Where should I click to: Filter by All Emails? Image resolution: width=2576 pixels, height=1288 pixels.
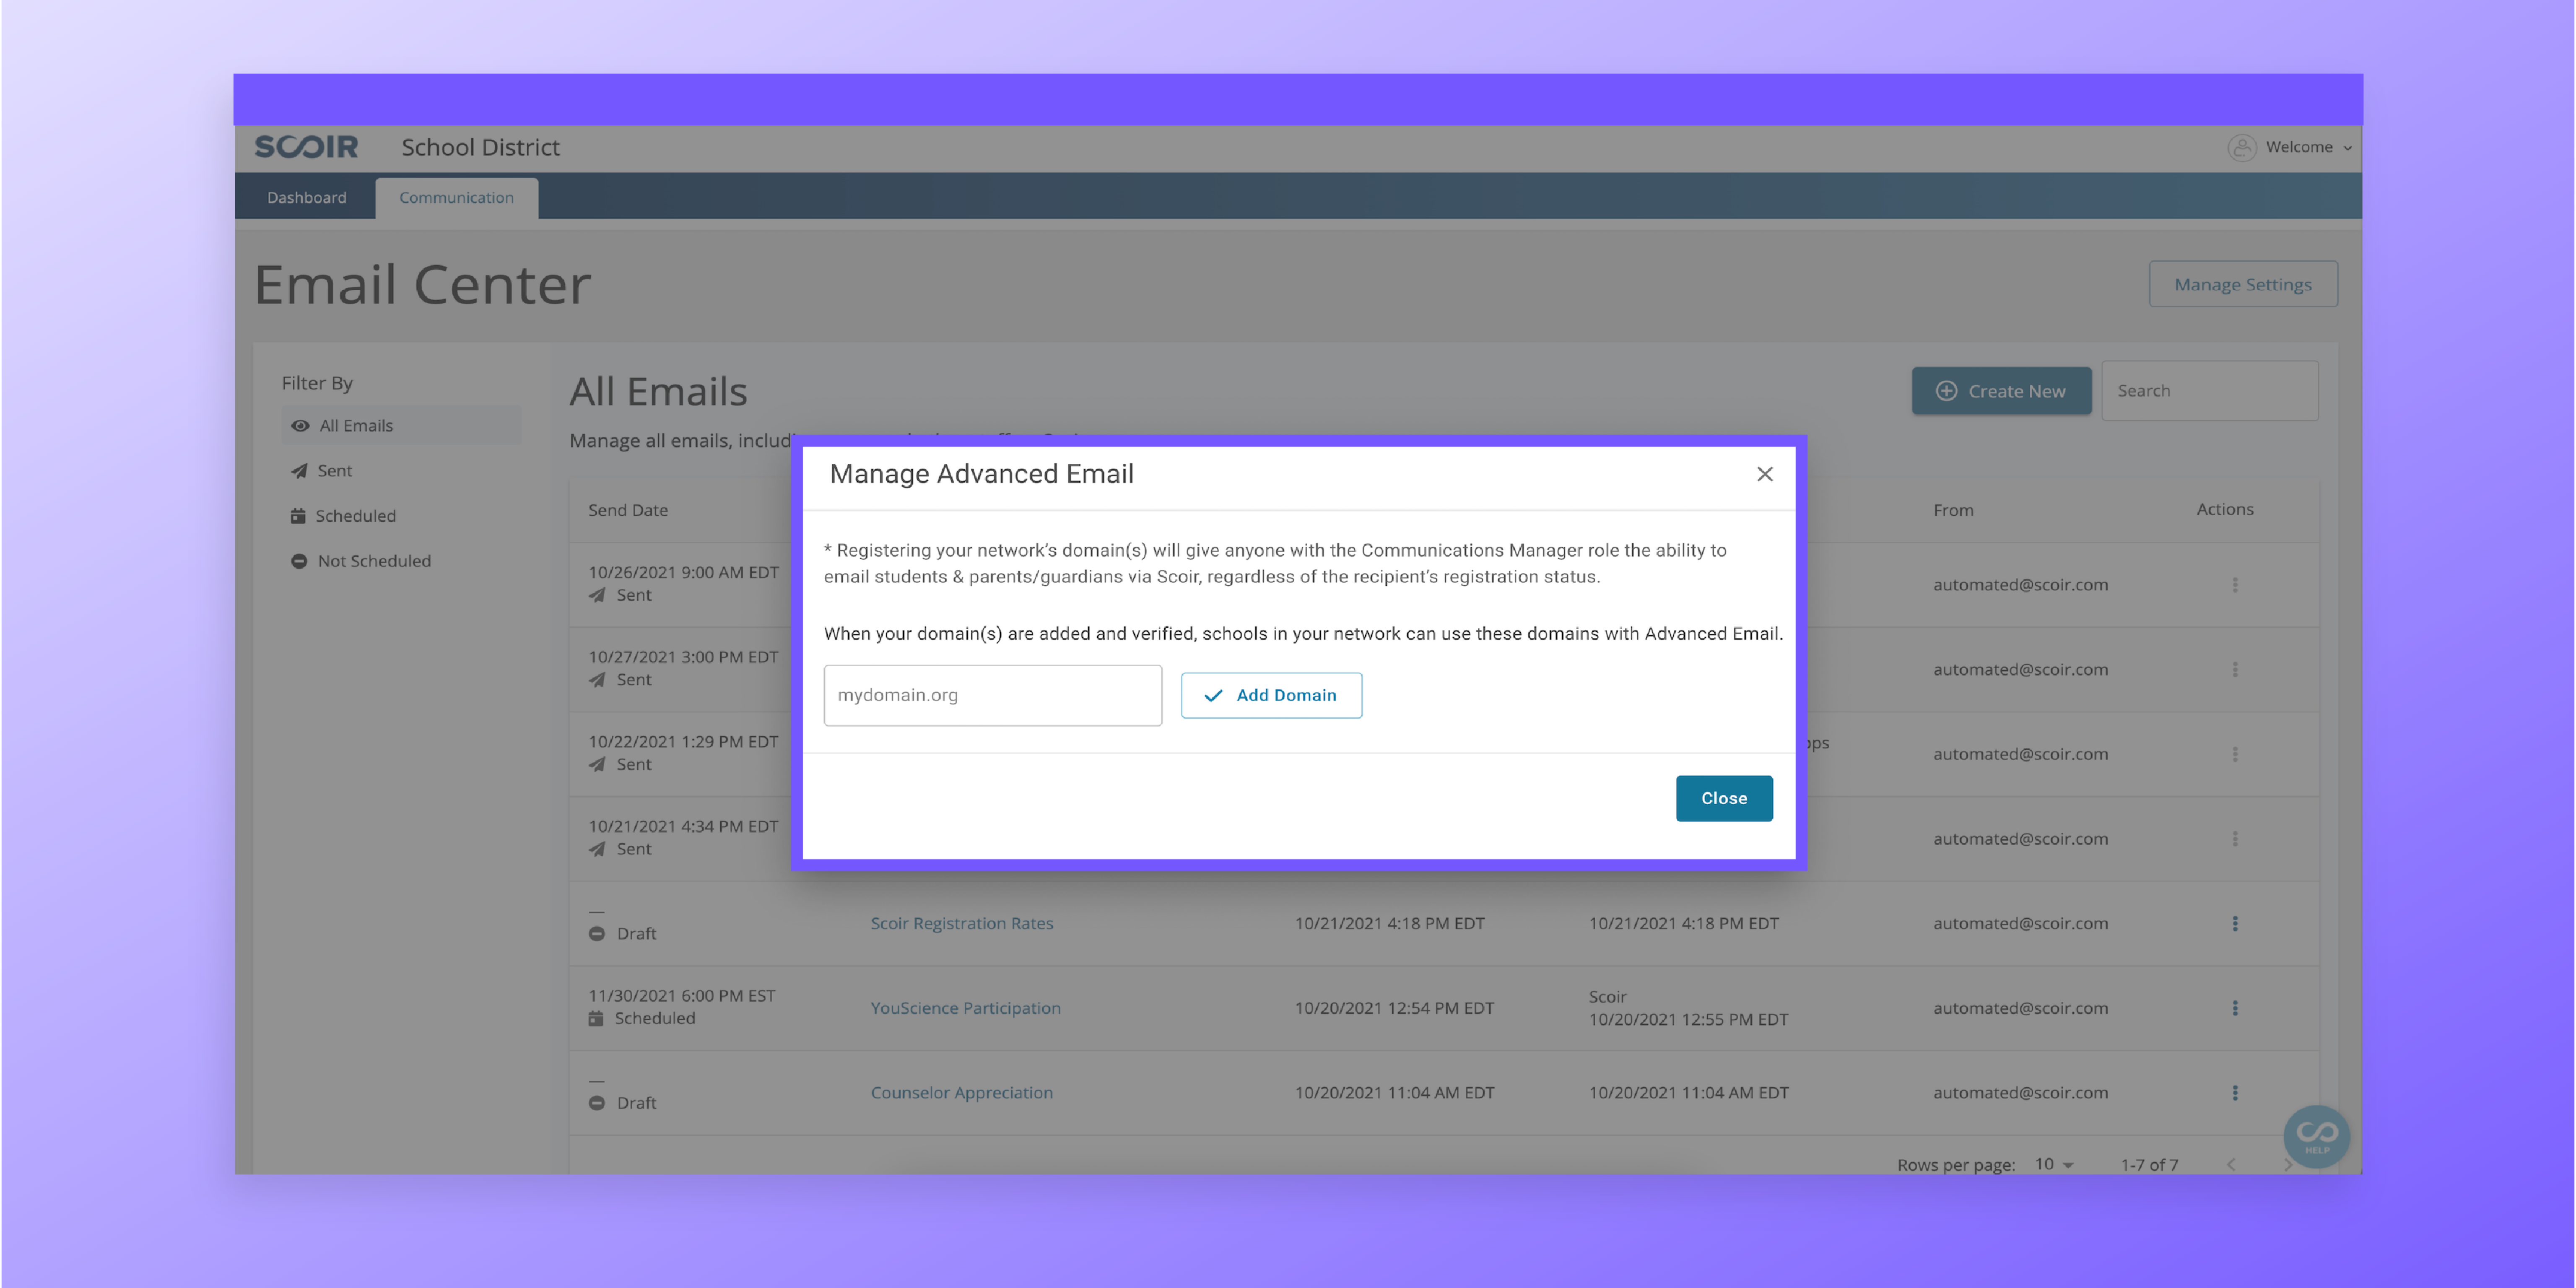(401, 425)
